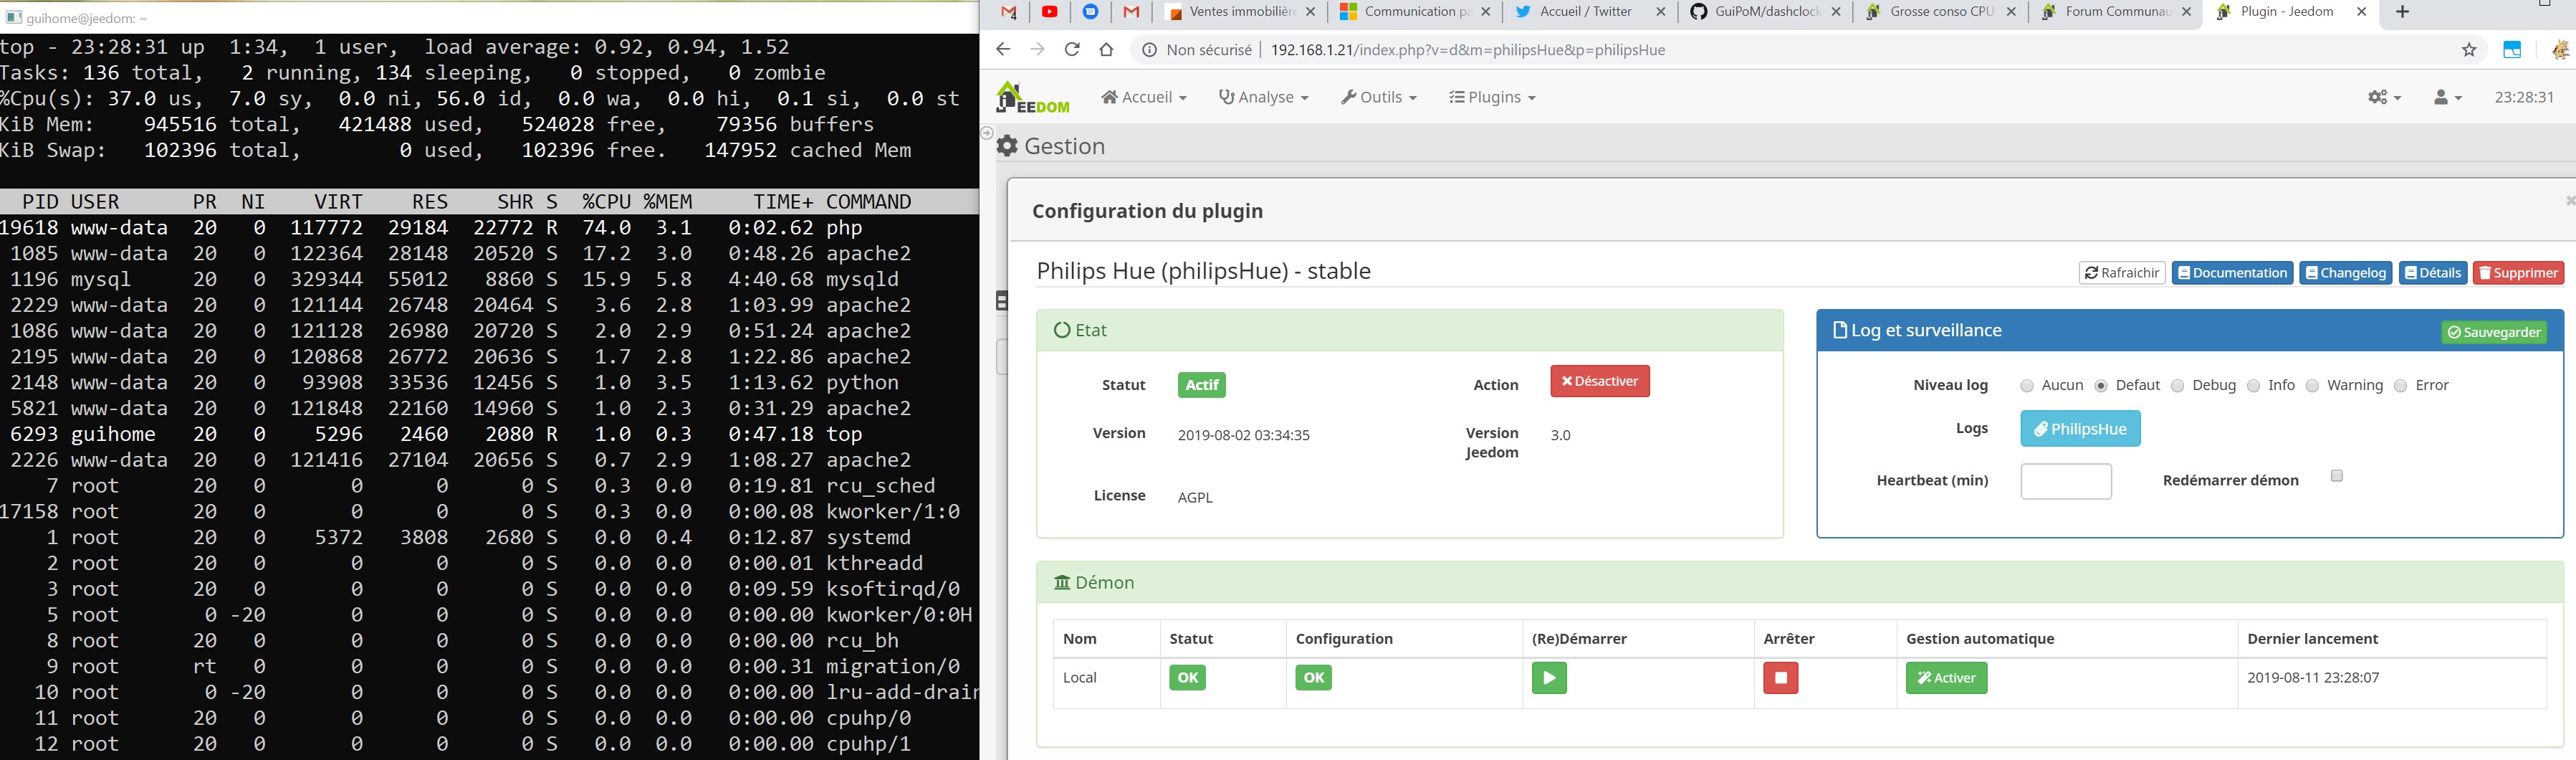Open the pinned blue chat tab
The image size is (2576, 760).
pos(1091,12)
